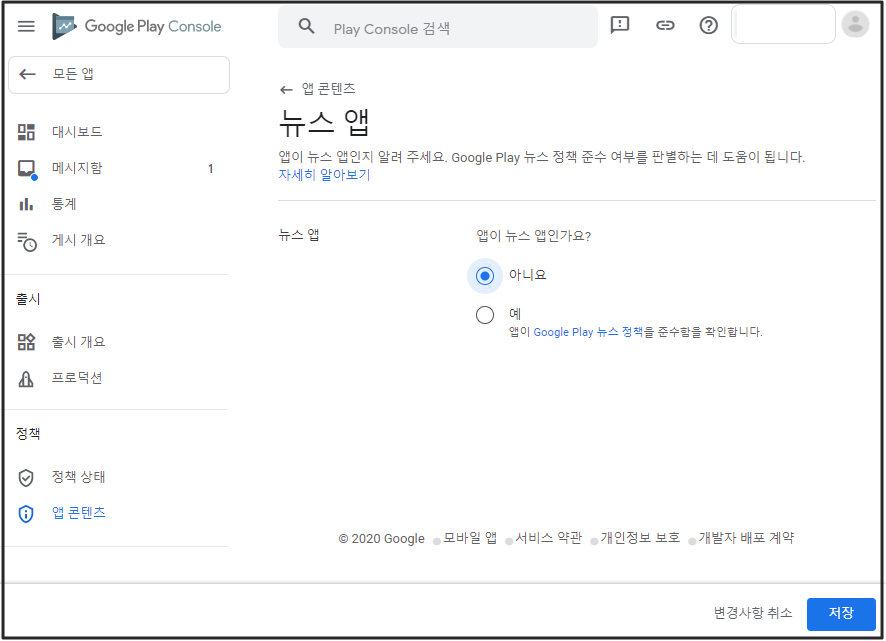
Task: Open 메시지함 in the sidebar
Action: 76,168
